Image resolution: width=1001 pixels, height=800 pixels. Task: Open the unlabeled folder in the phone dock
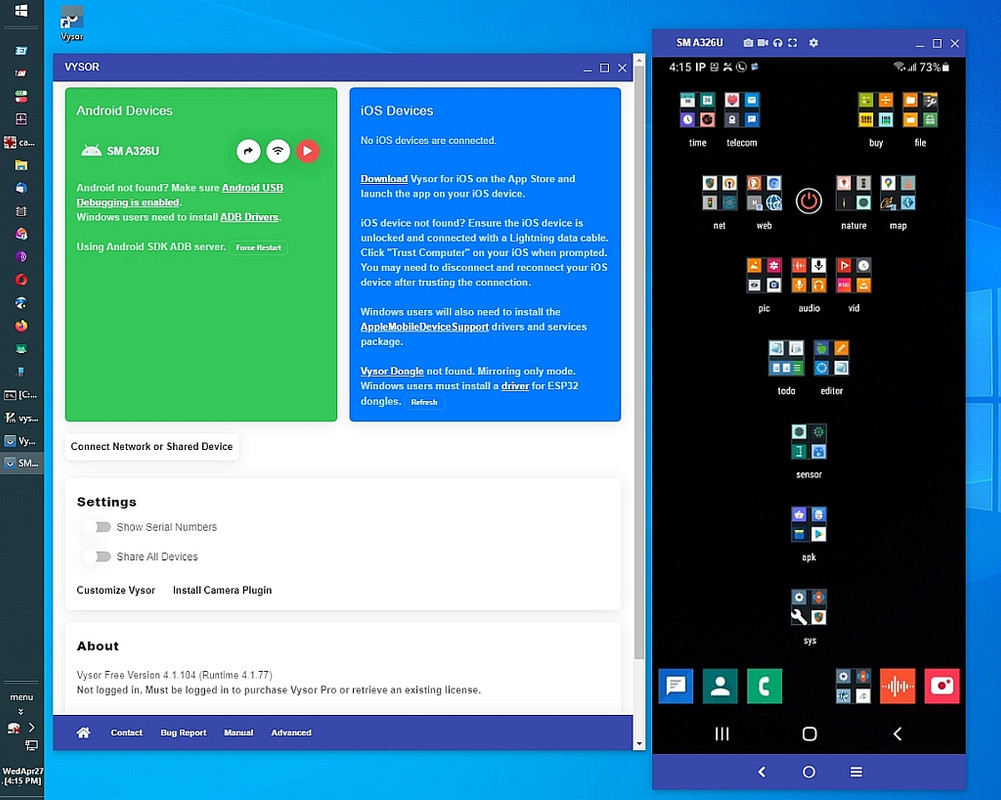coord(853,686)
